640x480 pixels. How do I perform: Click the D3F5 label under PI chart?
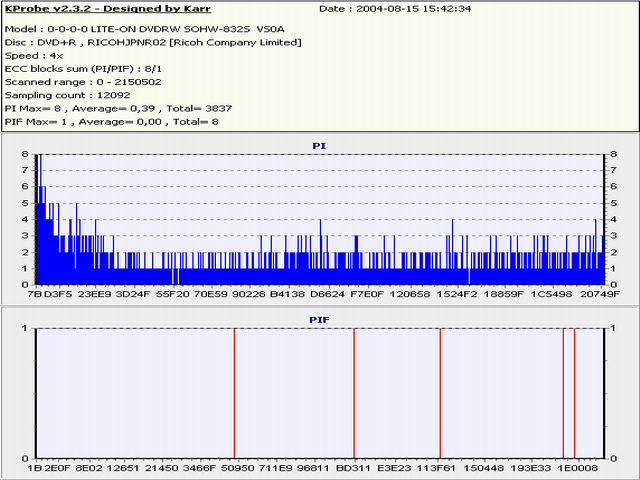point(58,294)
